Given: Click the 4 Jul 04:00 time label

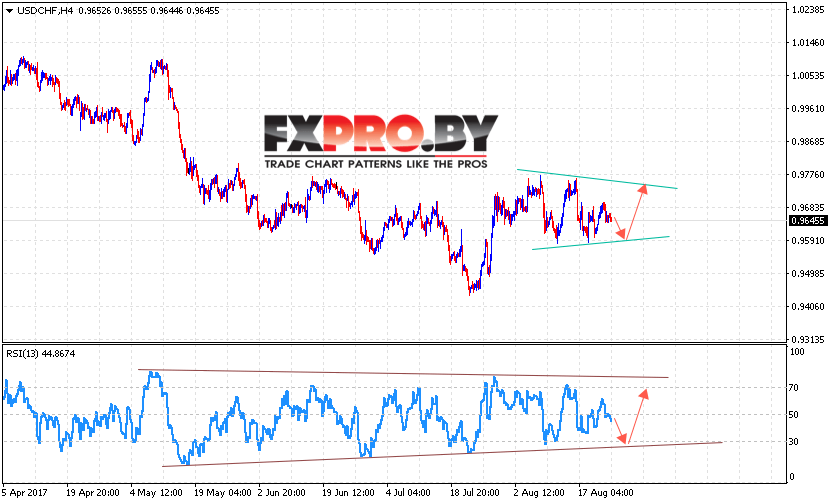Looking at the screenshot, I should [408, 493].
